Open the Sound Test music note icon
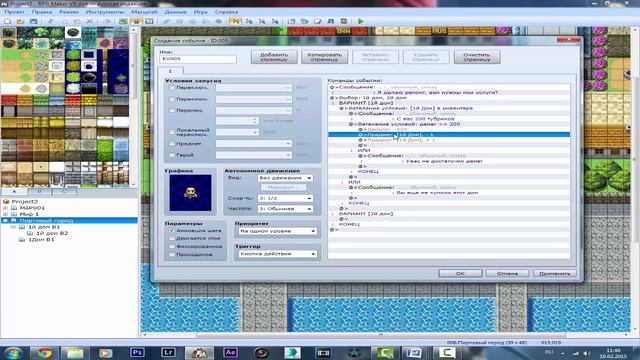The width and height of the screenshot is (640, 360). (x=331, y=21)
